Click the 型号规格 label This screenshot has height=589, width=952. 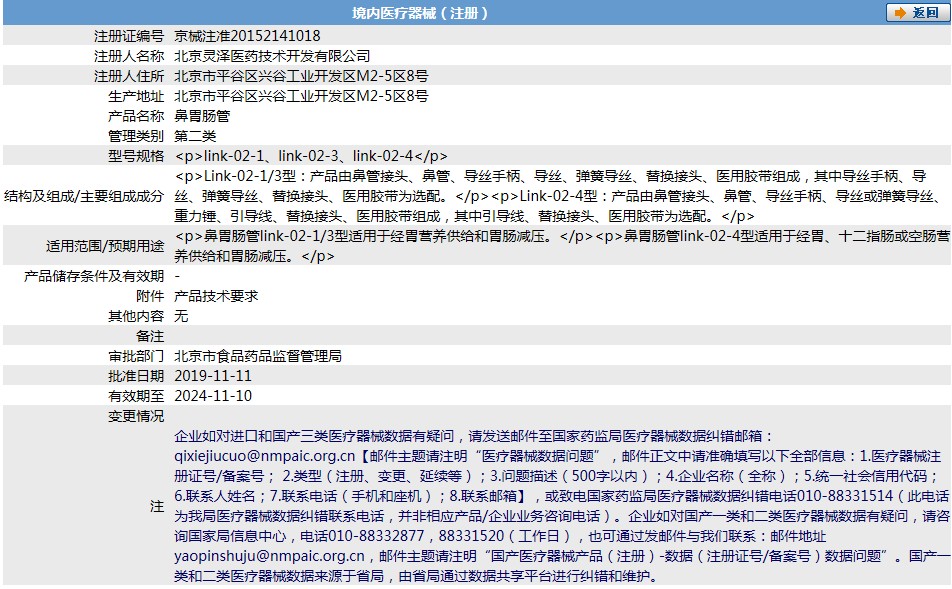tap(136, 156)
